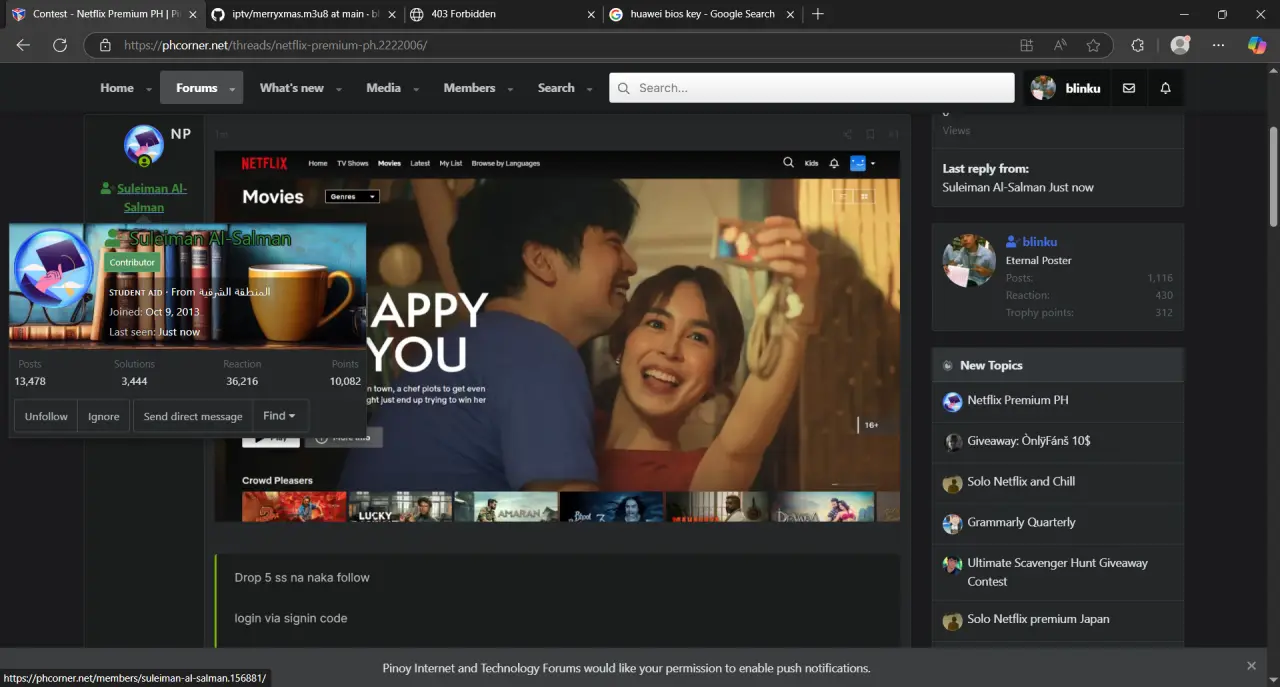
Task: Reload the page with the refresh icon
Action: coord(60,45)
